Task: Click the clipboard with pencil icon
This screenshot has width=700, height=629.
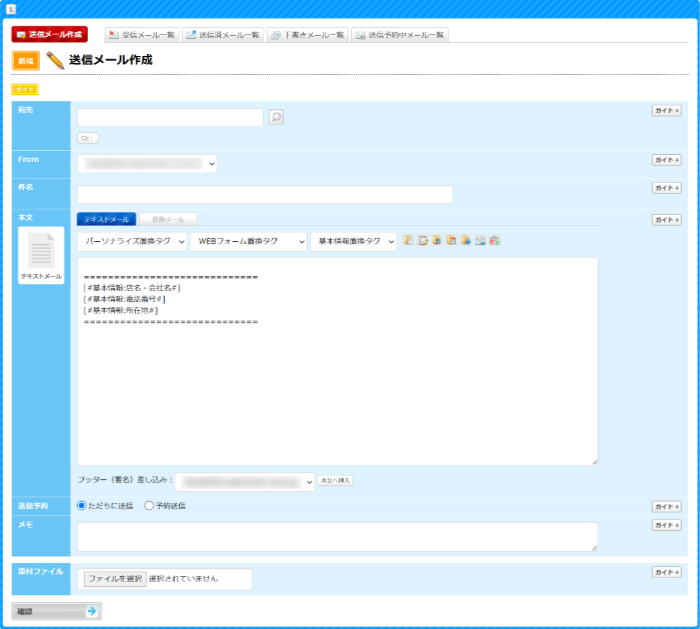Action: click(423, 240)
